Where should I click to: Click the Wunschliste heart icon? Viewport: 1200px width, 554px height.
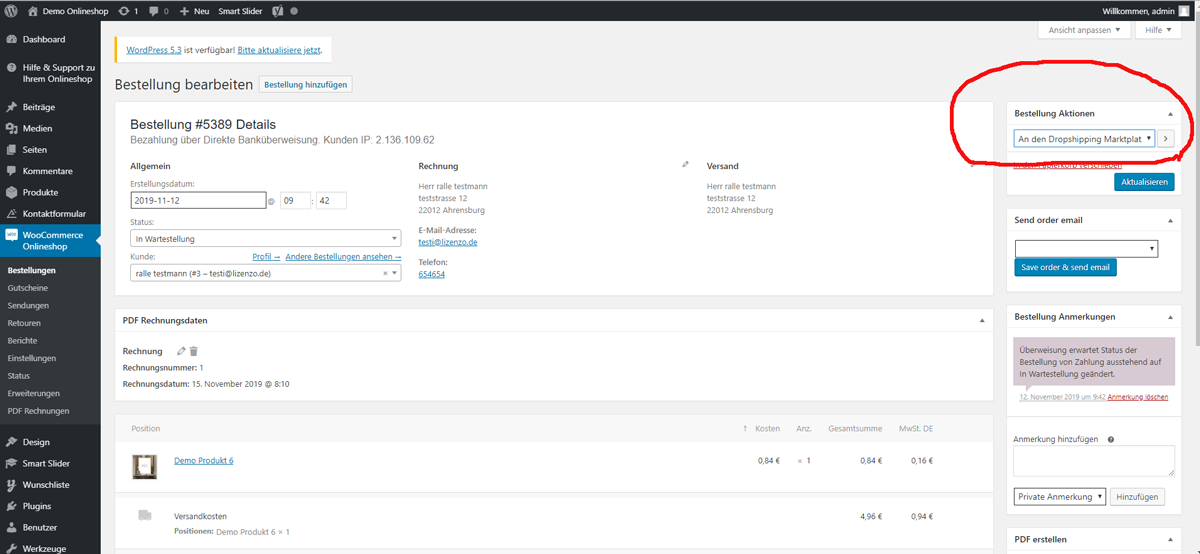[11, 485]
